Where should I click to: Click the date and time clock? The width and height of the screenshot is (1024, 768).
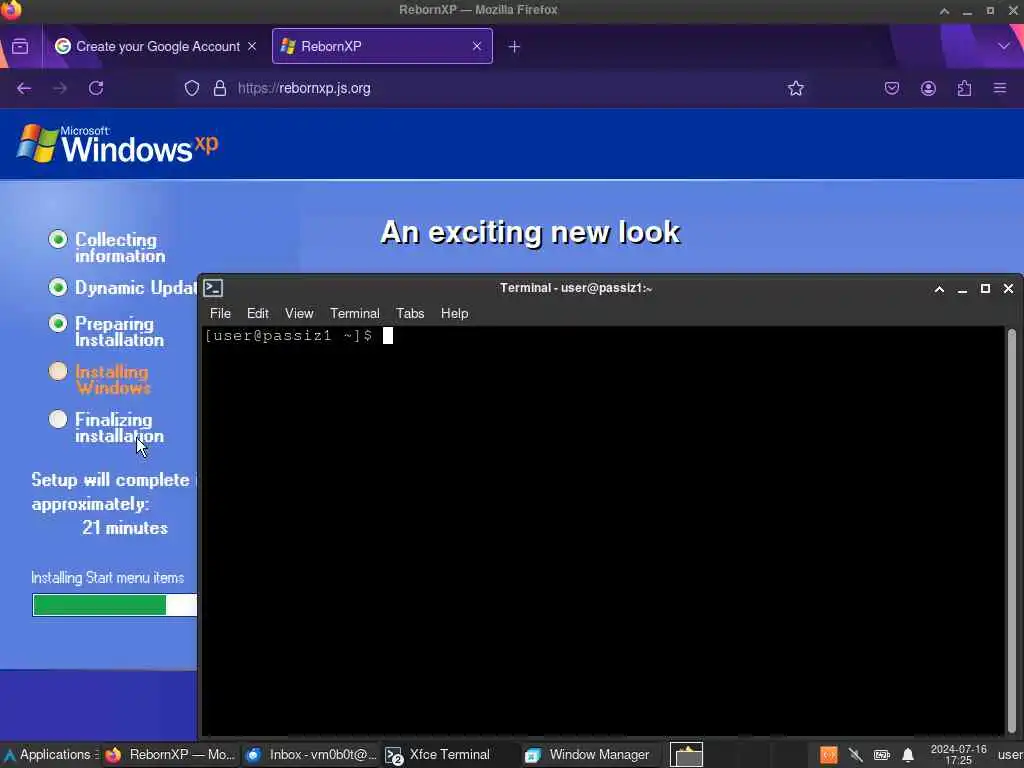[958, 755]
